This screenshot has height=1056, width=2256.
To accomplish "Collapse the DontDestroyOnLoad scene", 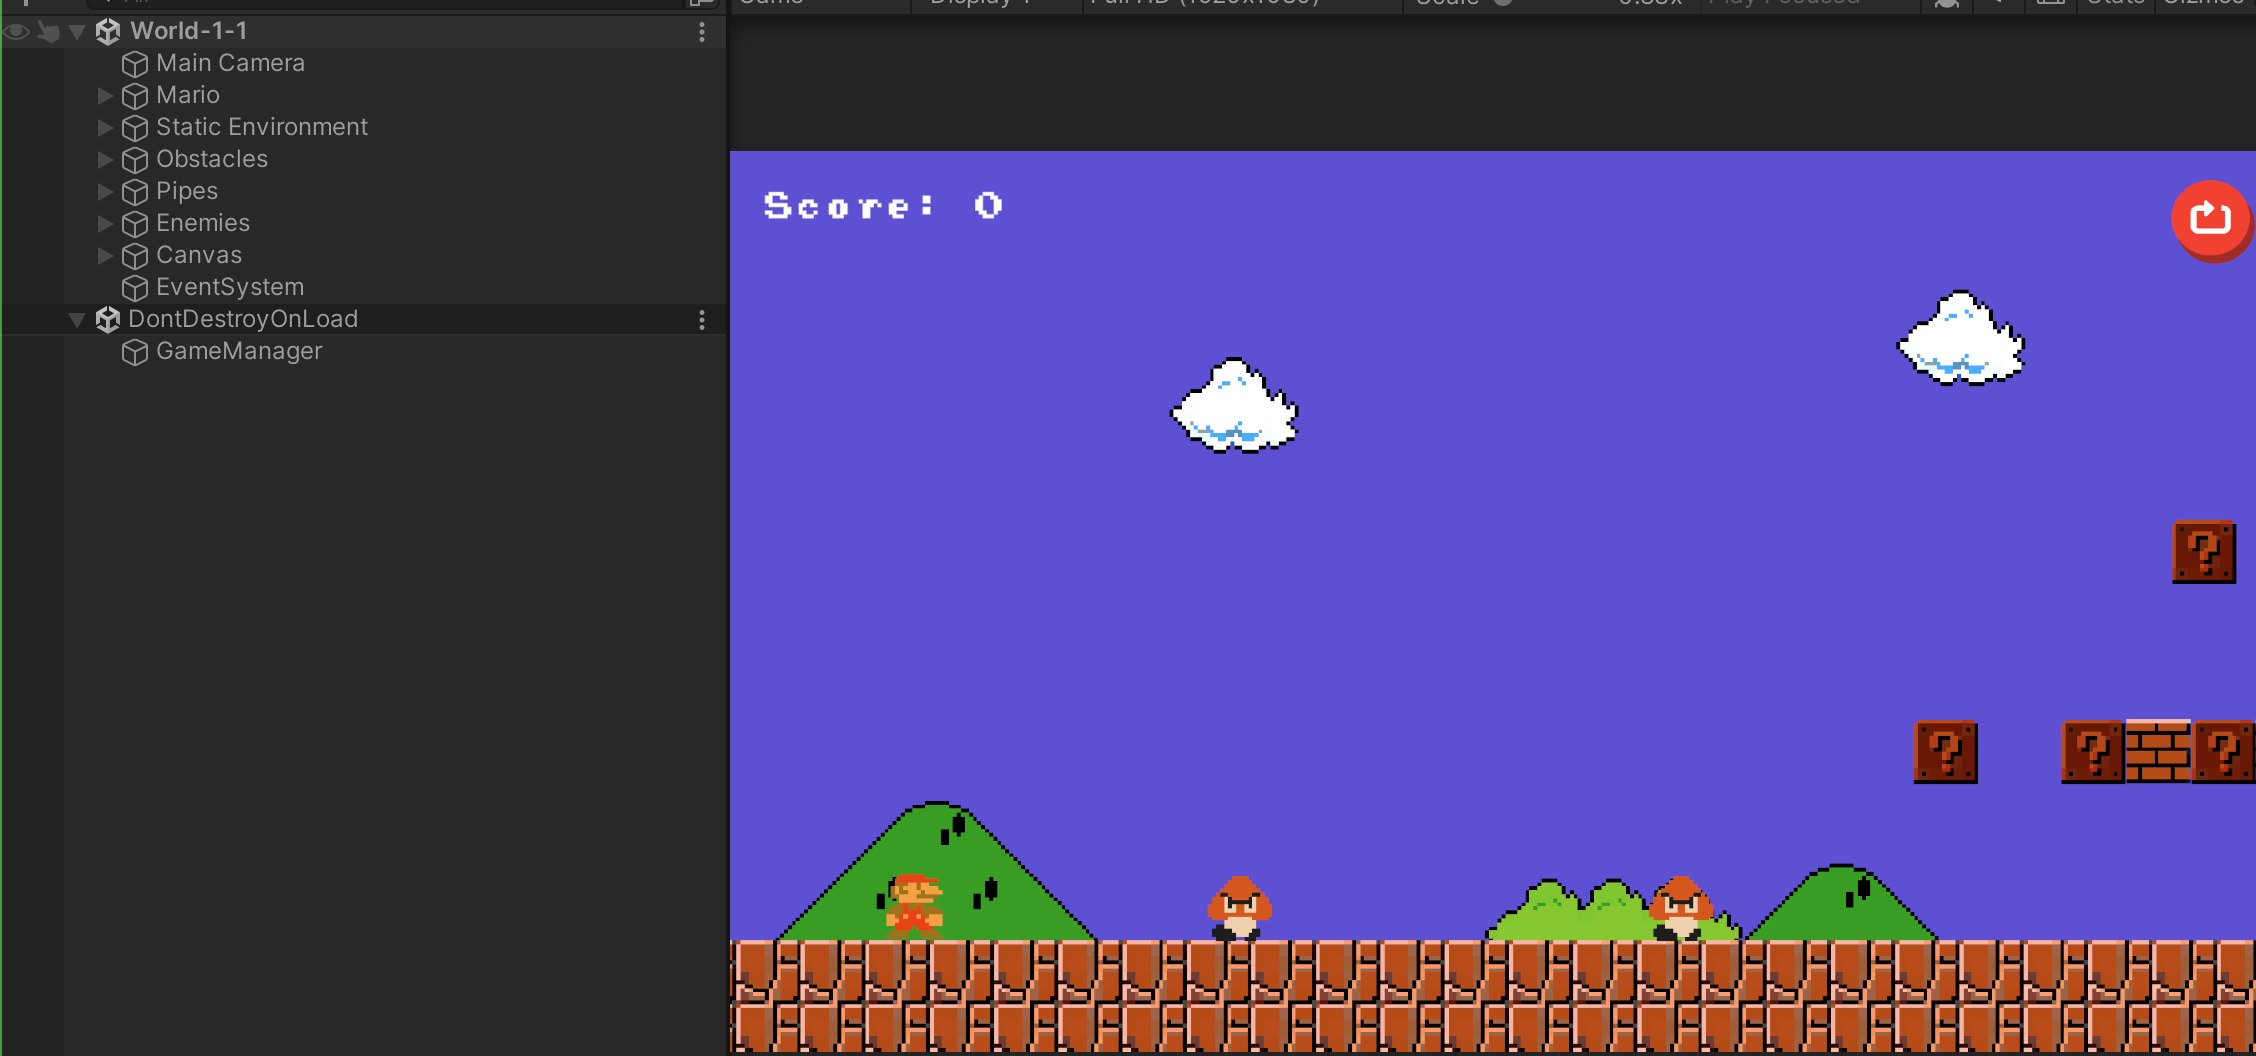I will [77, 320].
